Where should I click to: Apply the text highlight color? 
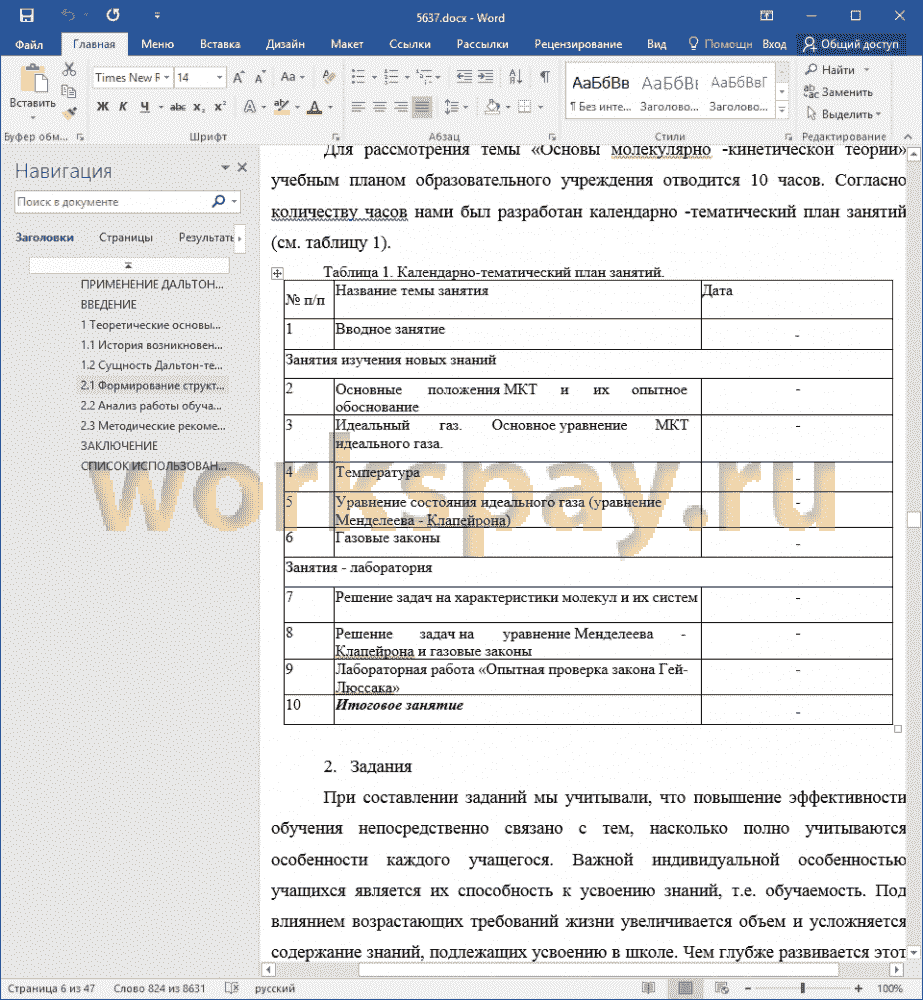(x=281, y=107)
